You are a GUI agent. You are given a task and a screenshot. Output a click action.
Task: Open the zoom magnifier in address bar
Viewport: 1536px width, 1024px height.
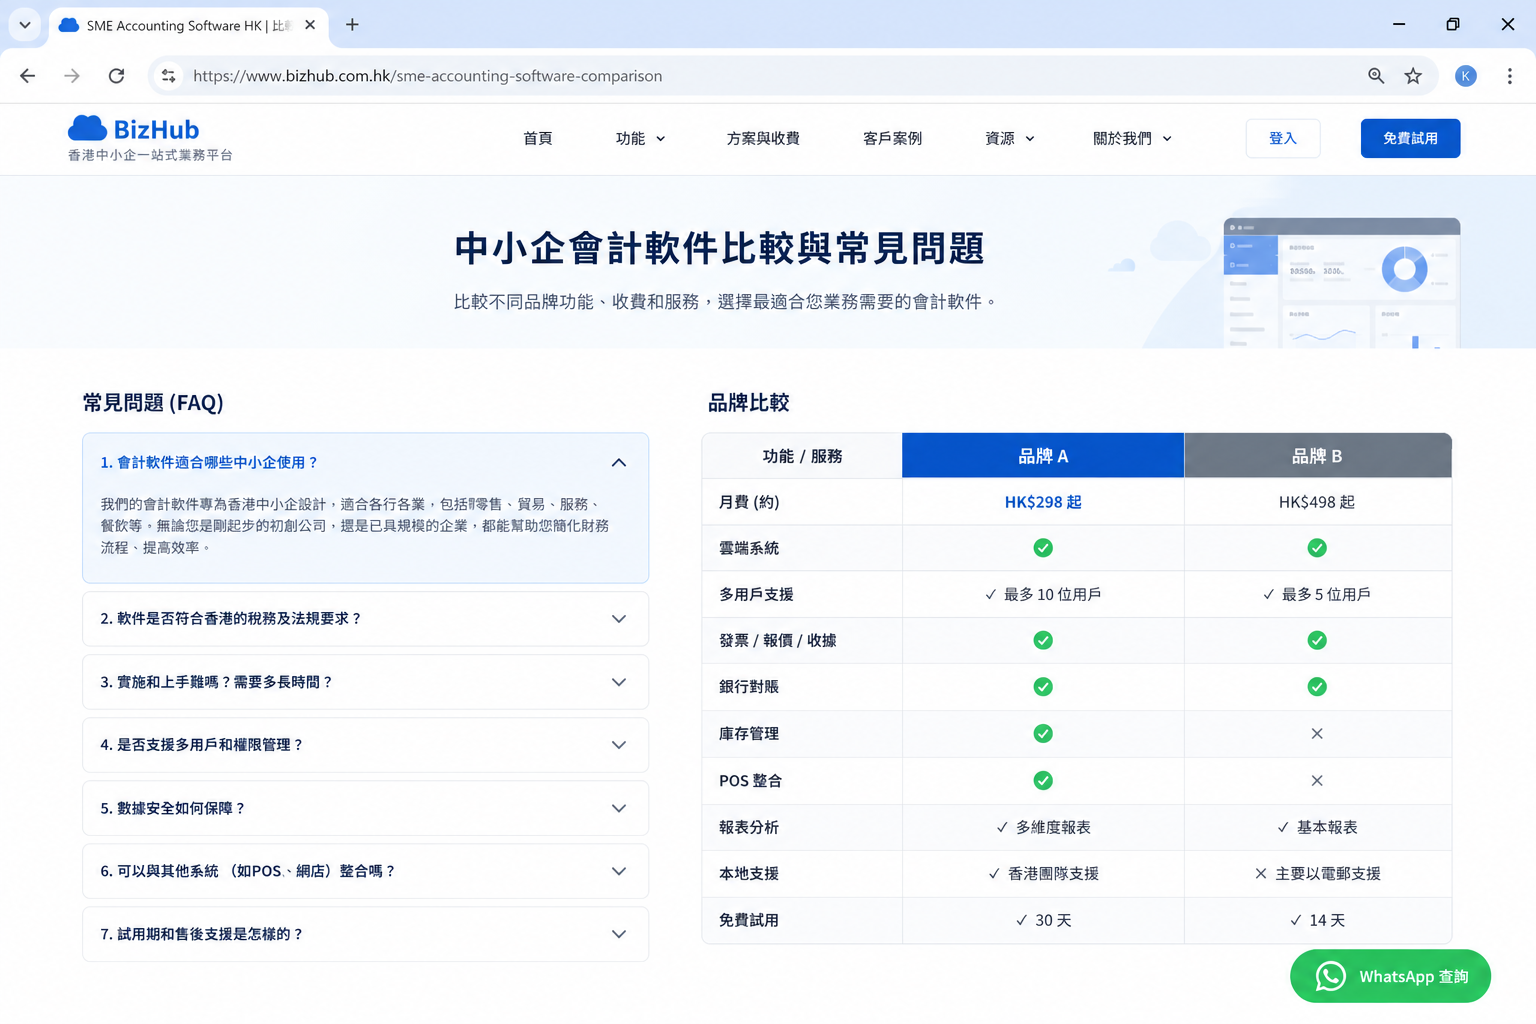[1376, 76]
